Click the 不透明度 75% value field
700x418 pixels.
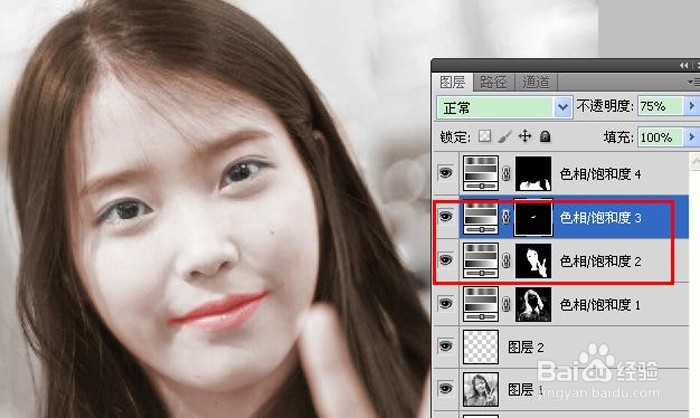[x=660, y=106]
